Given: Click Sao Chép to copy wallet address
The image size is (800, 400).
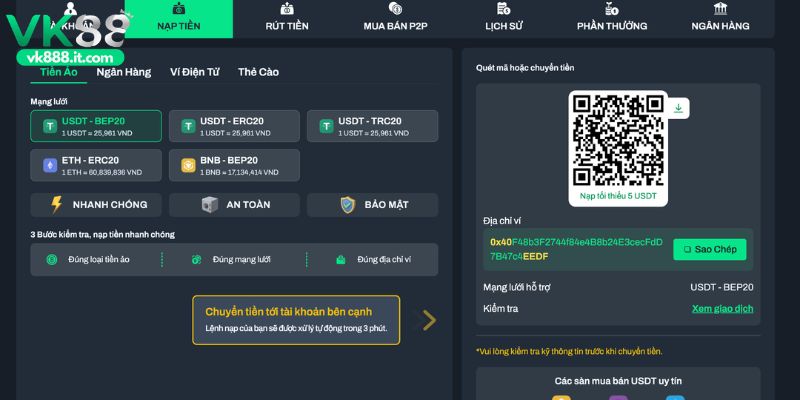Looking at the screenshot, I should tap(710, 249).
